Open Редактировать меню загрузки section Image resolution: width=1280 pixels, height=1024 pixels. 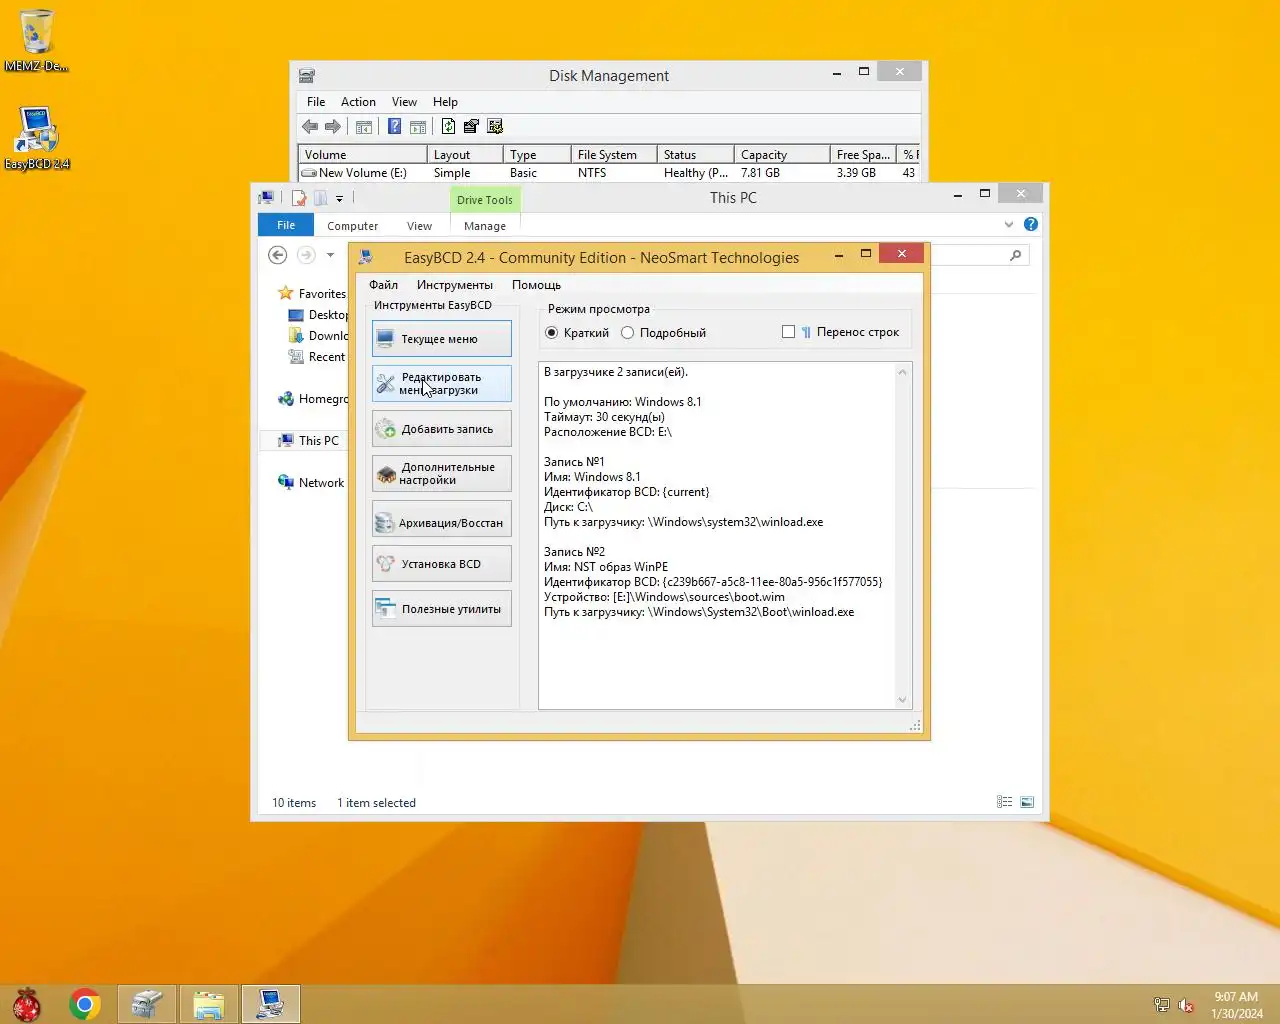pyautogui.click(x=441, y=384)
